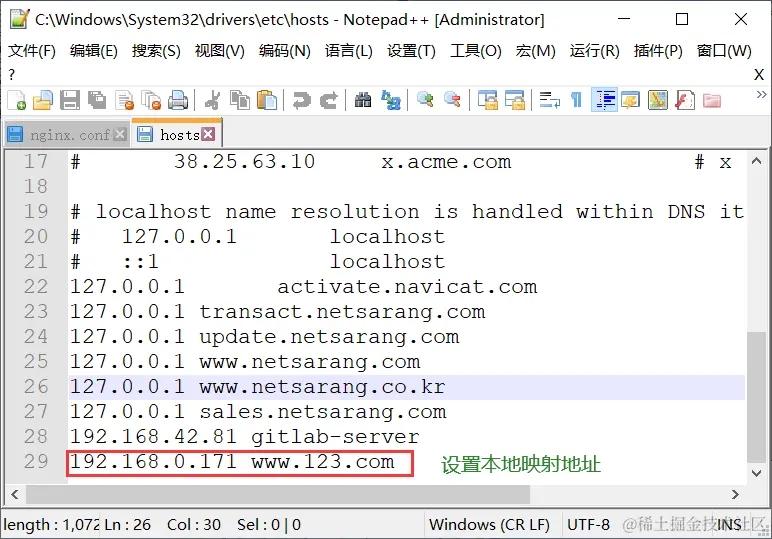Click the Copy toolbar icon
The height and width of the screenshot is (539, 772).
pyautogui.click(x=240, y=100)
